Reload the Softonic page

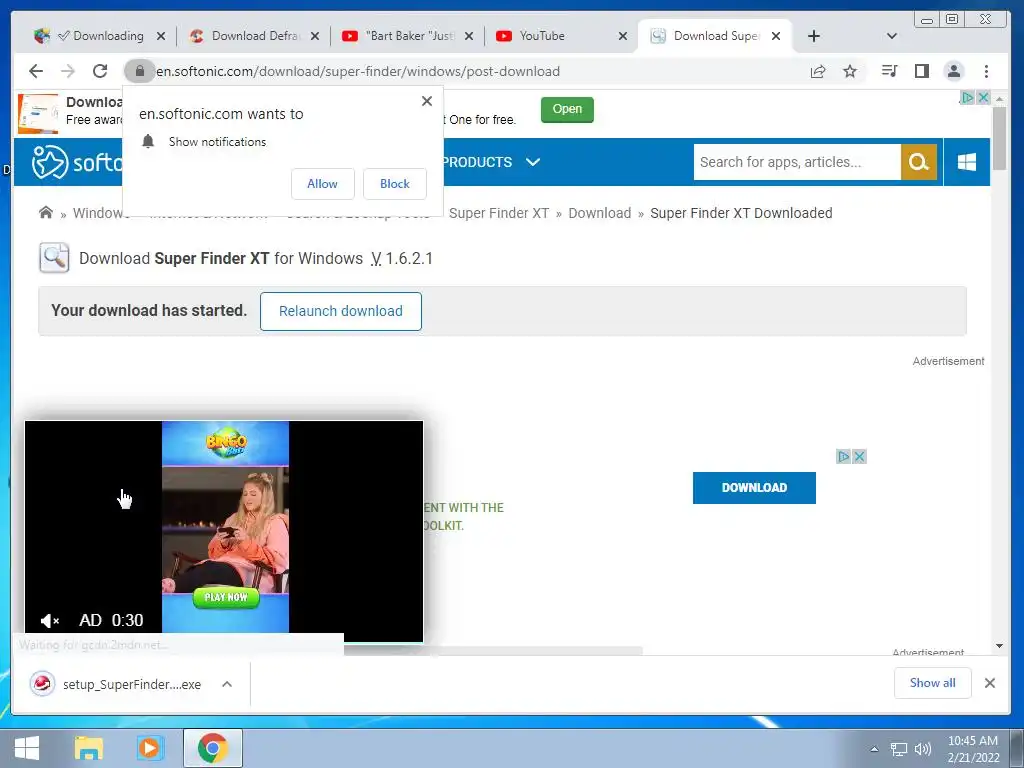click(x=100, y=71)
